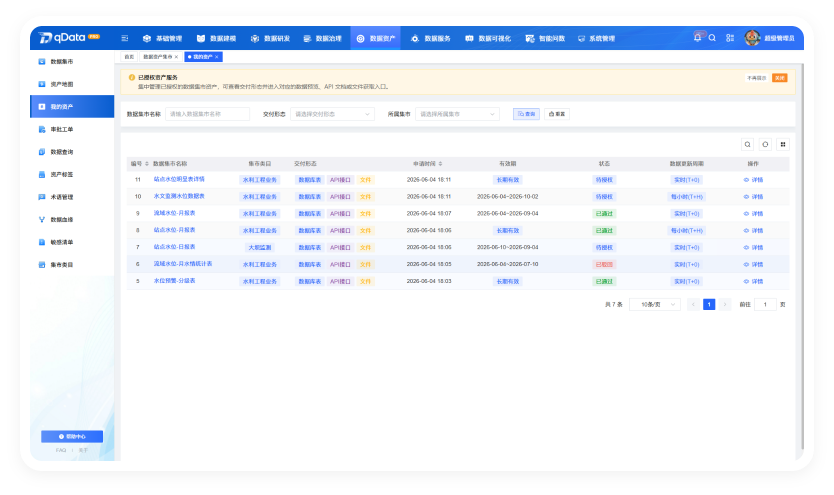Open the asset name link in row 11
834x495 pixels.
pos(179,179)
